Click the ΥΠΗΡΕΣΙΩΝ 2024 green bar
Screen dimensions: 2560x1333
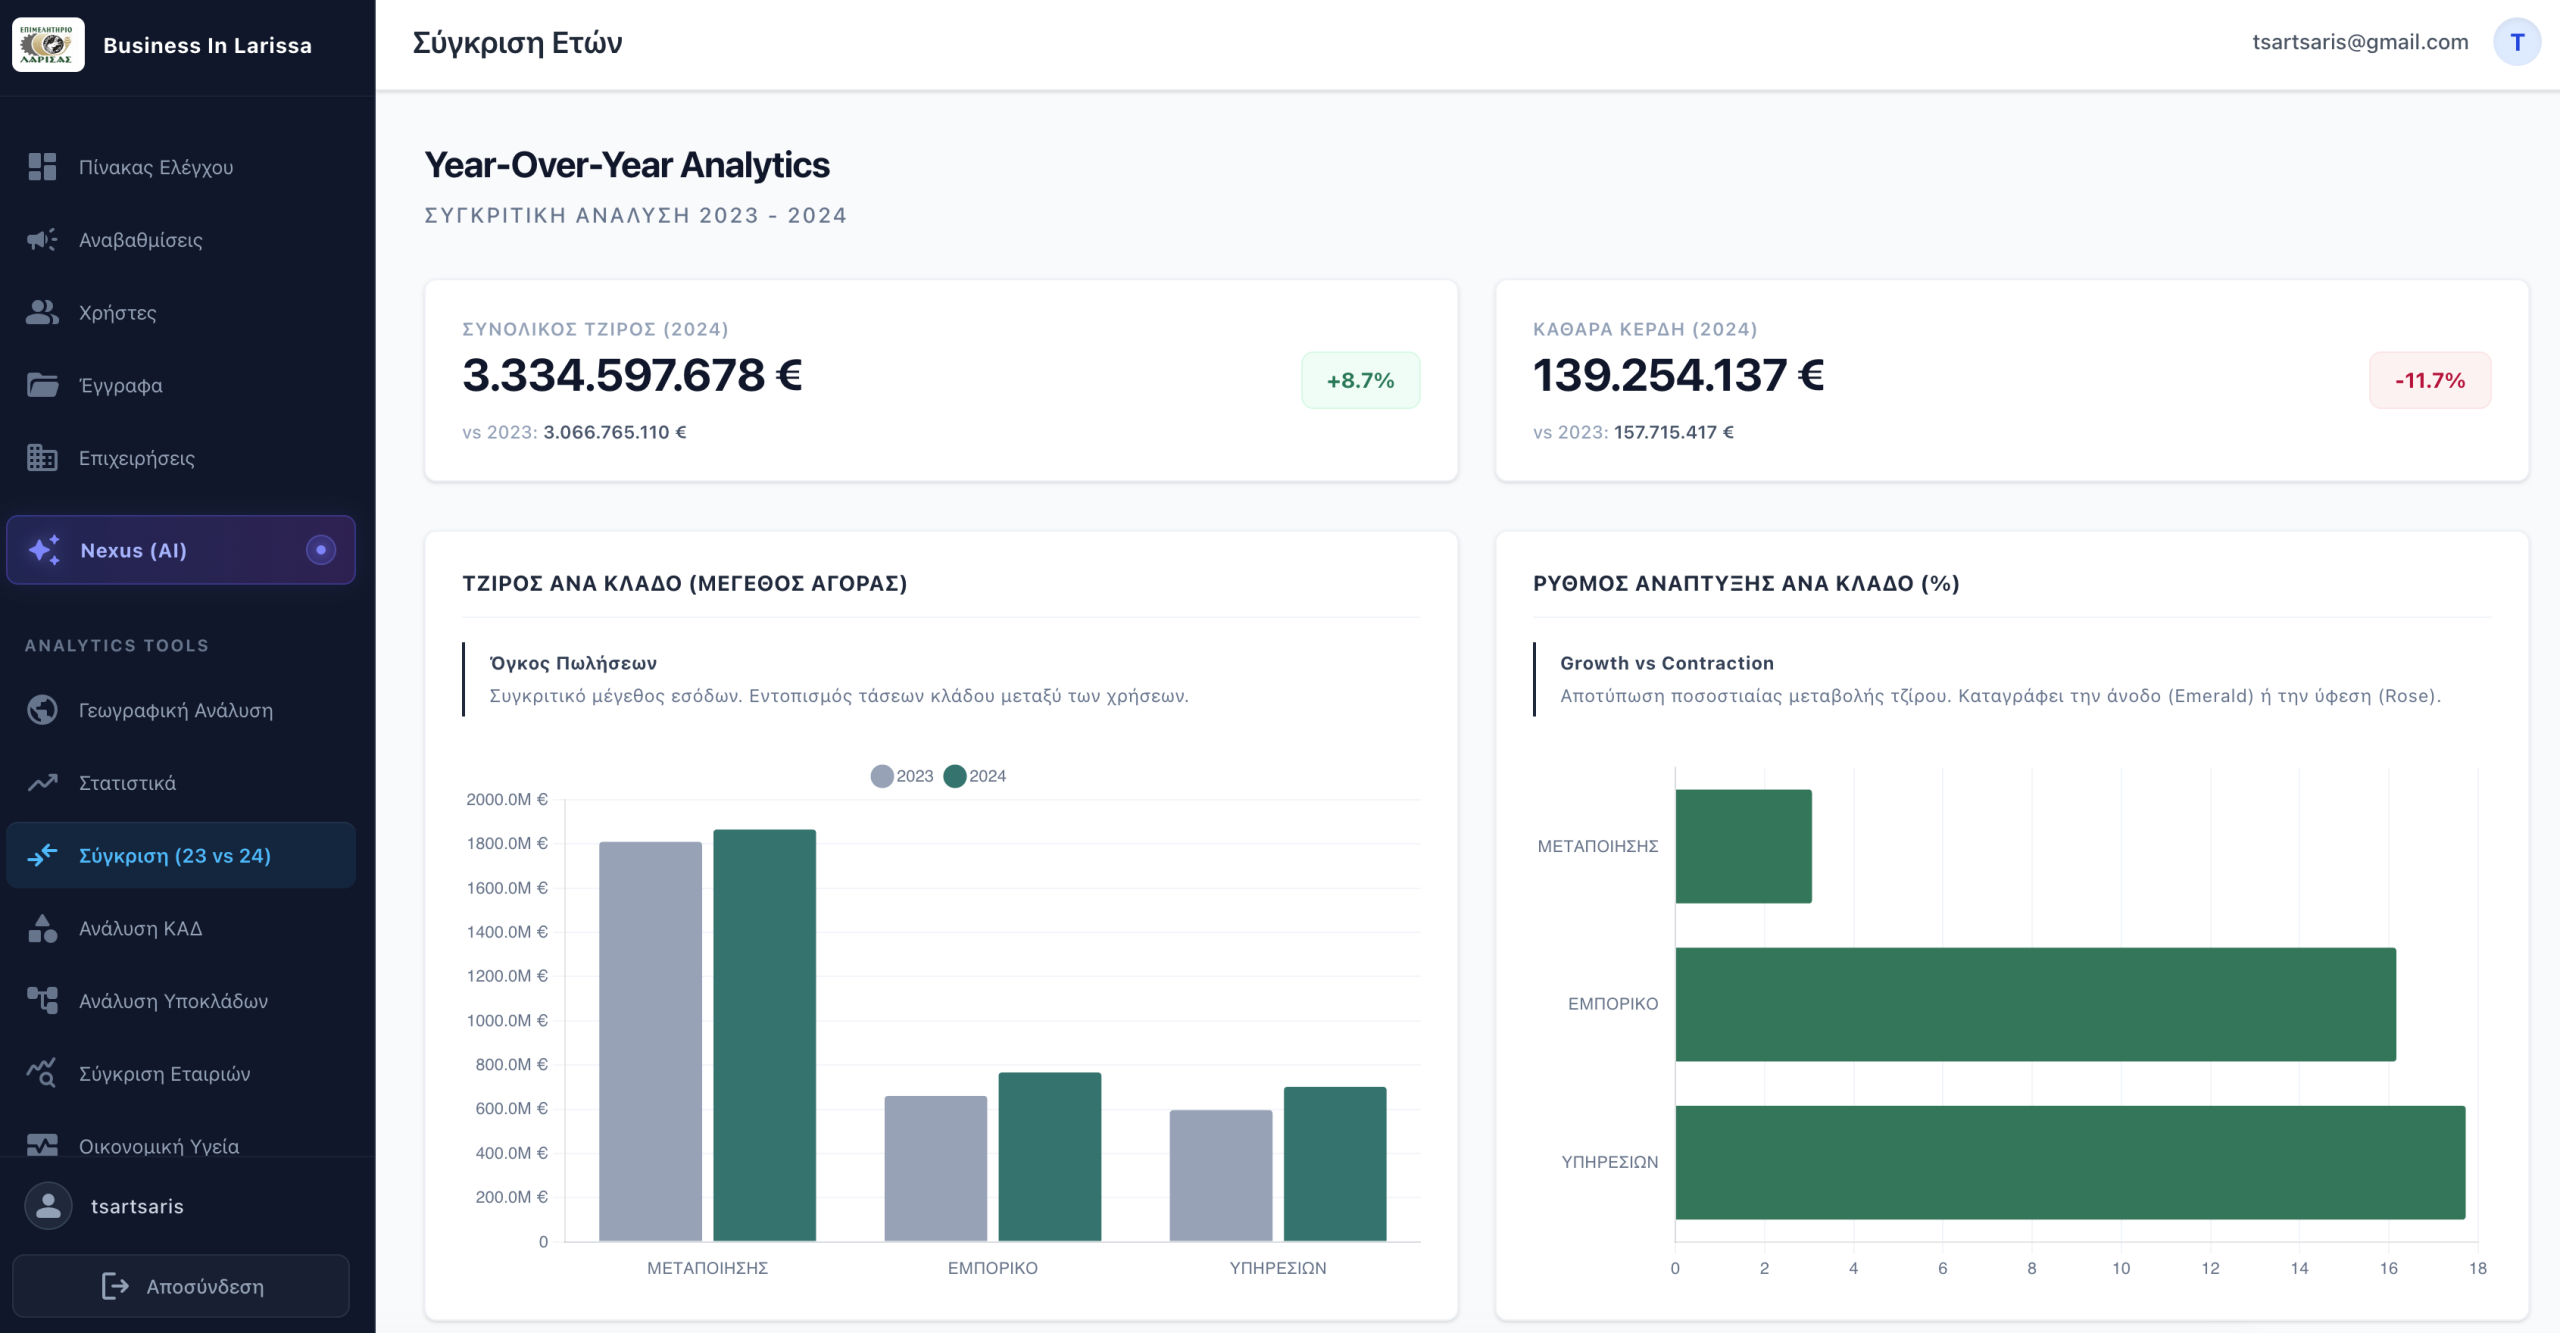pos(1335,1164)
